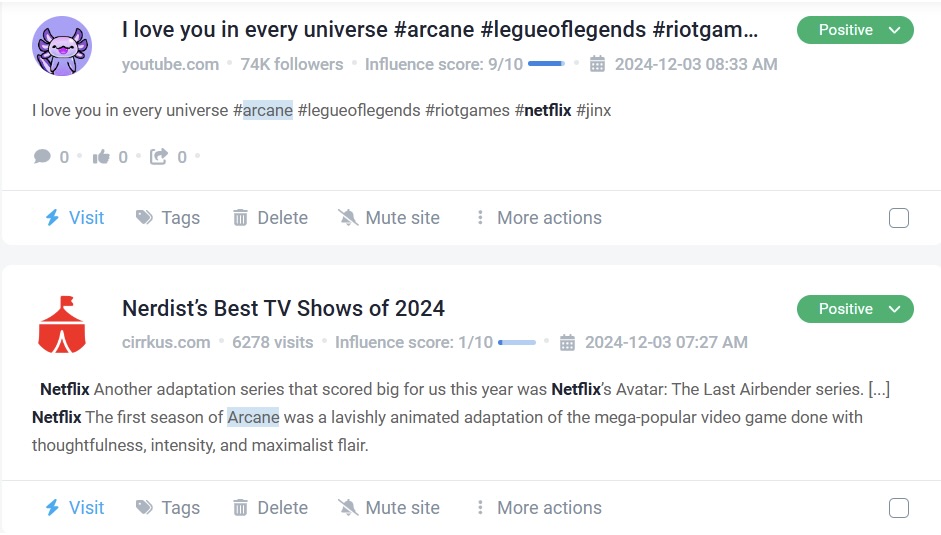Expand the sentiment chevron on the Nerdist mention
Viewport: 941px width, 535px height.
[895, 309]
